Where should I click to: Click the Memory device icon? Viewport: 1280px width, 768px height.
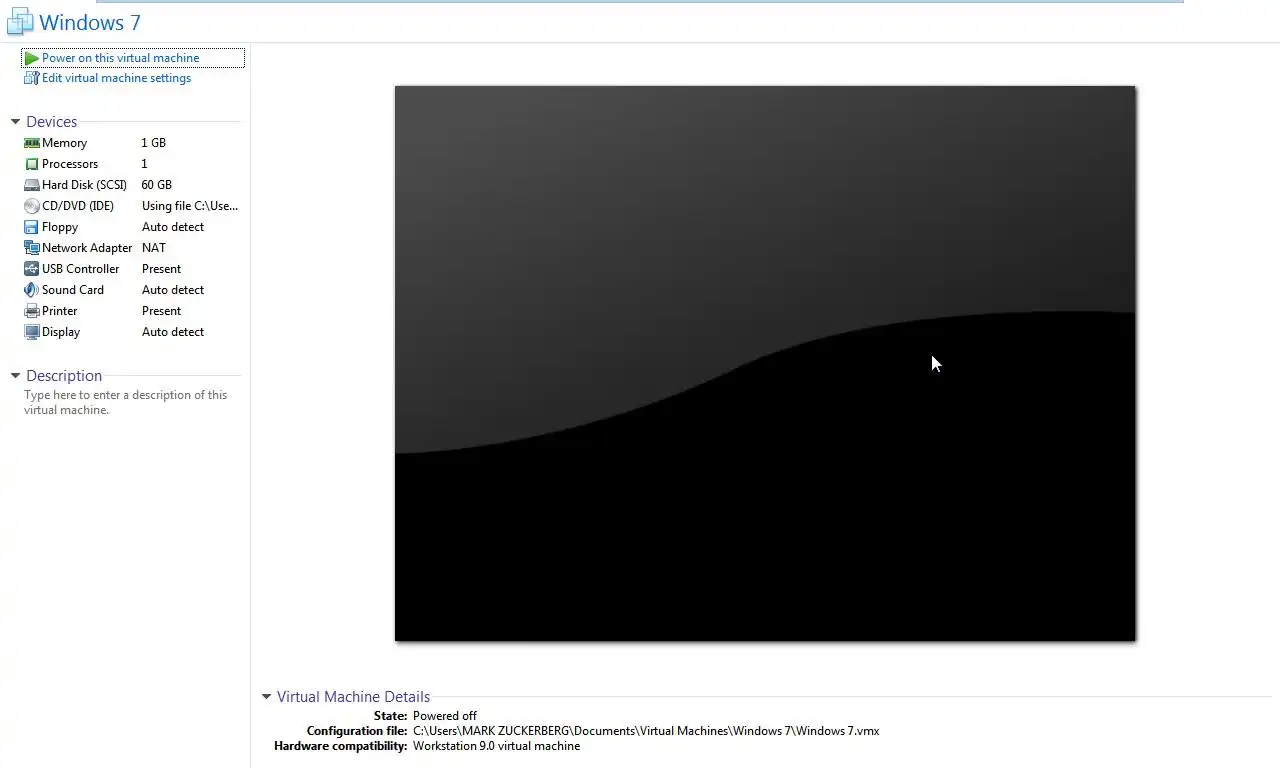click(32, 143)
